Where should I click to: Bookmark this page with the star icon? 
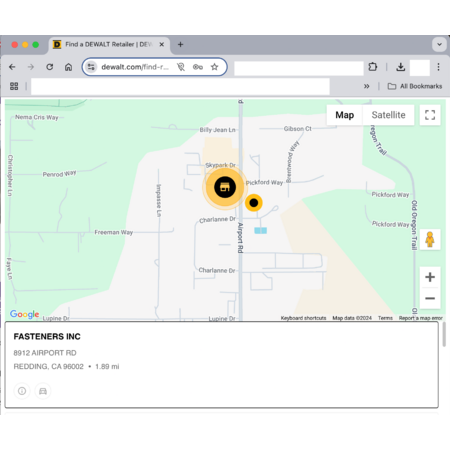(215, 67)
